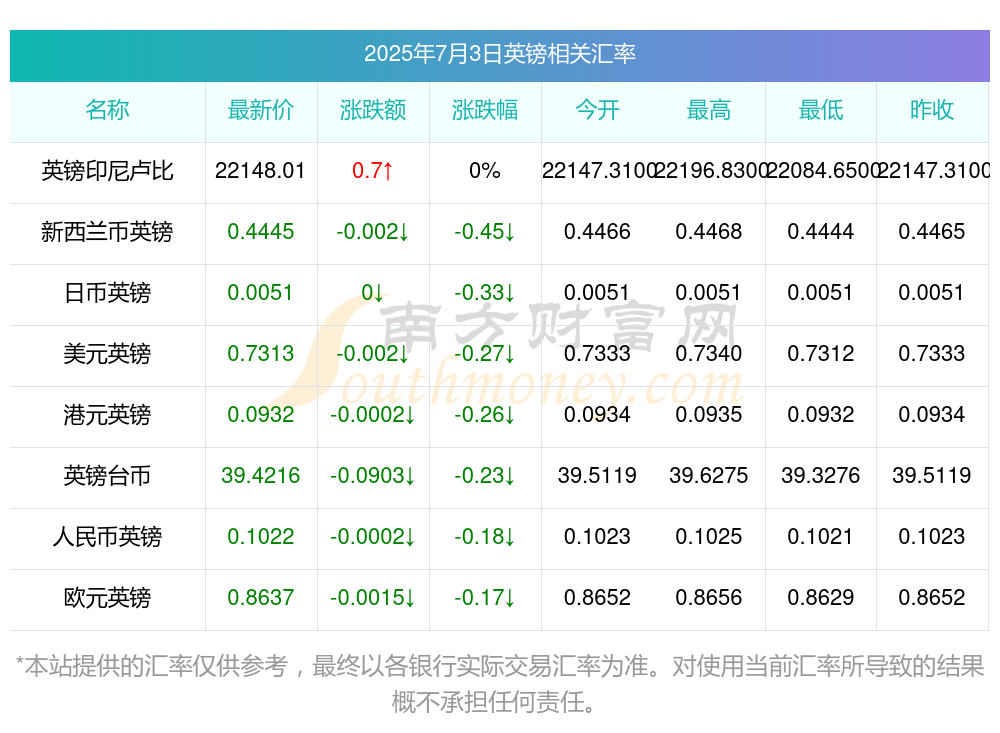Click the low value 0.8629
The width and height of the screenshot is (1000, 733).
point(821,598)
